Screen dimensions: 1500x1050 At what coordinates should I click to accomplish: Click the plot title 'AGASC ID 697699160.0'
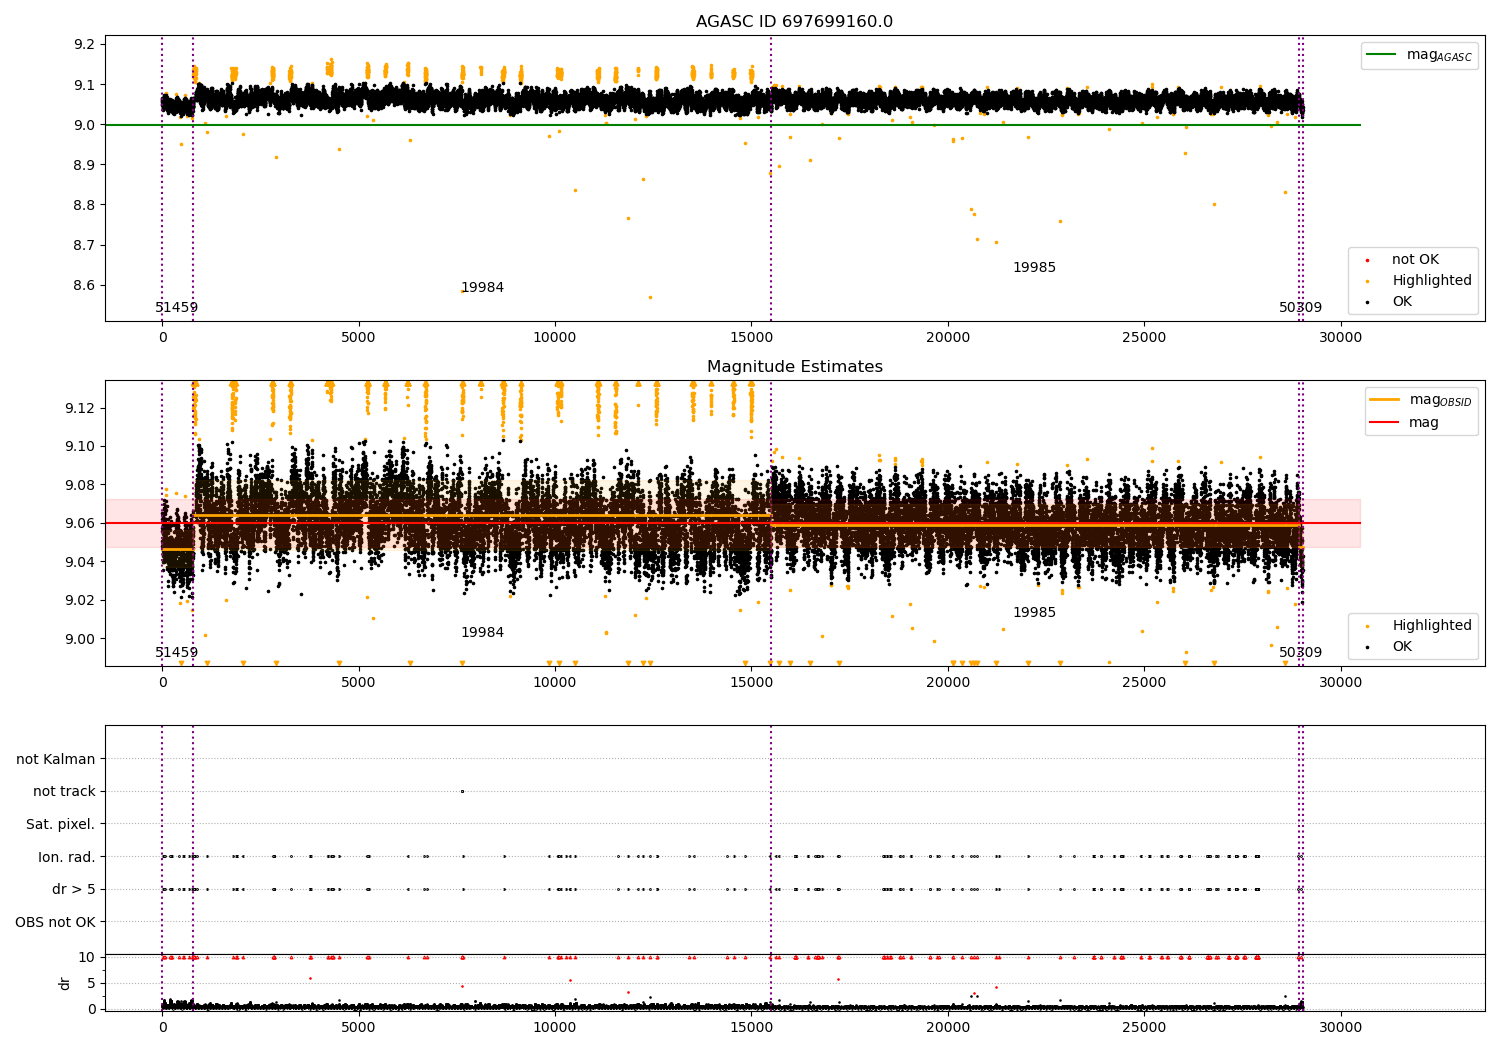coord(794,22)
